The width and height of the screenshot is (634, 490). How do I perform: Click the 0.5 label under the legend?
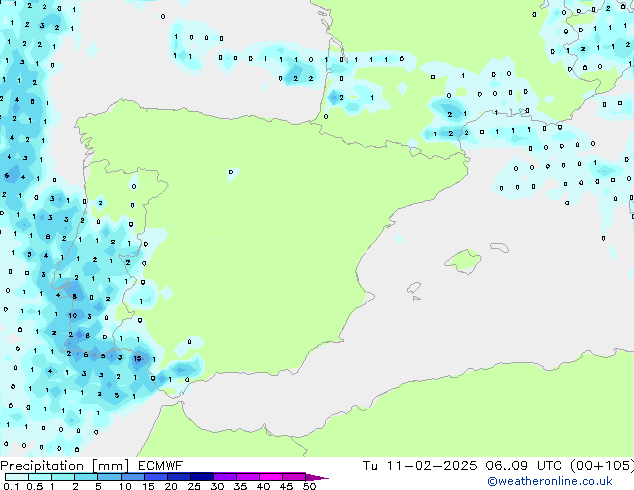click(33, 487)
